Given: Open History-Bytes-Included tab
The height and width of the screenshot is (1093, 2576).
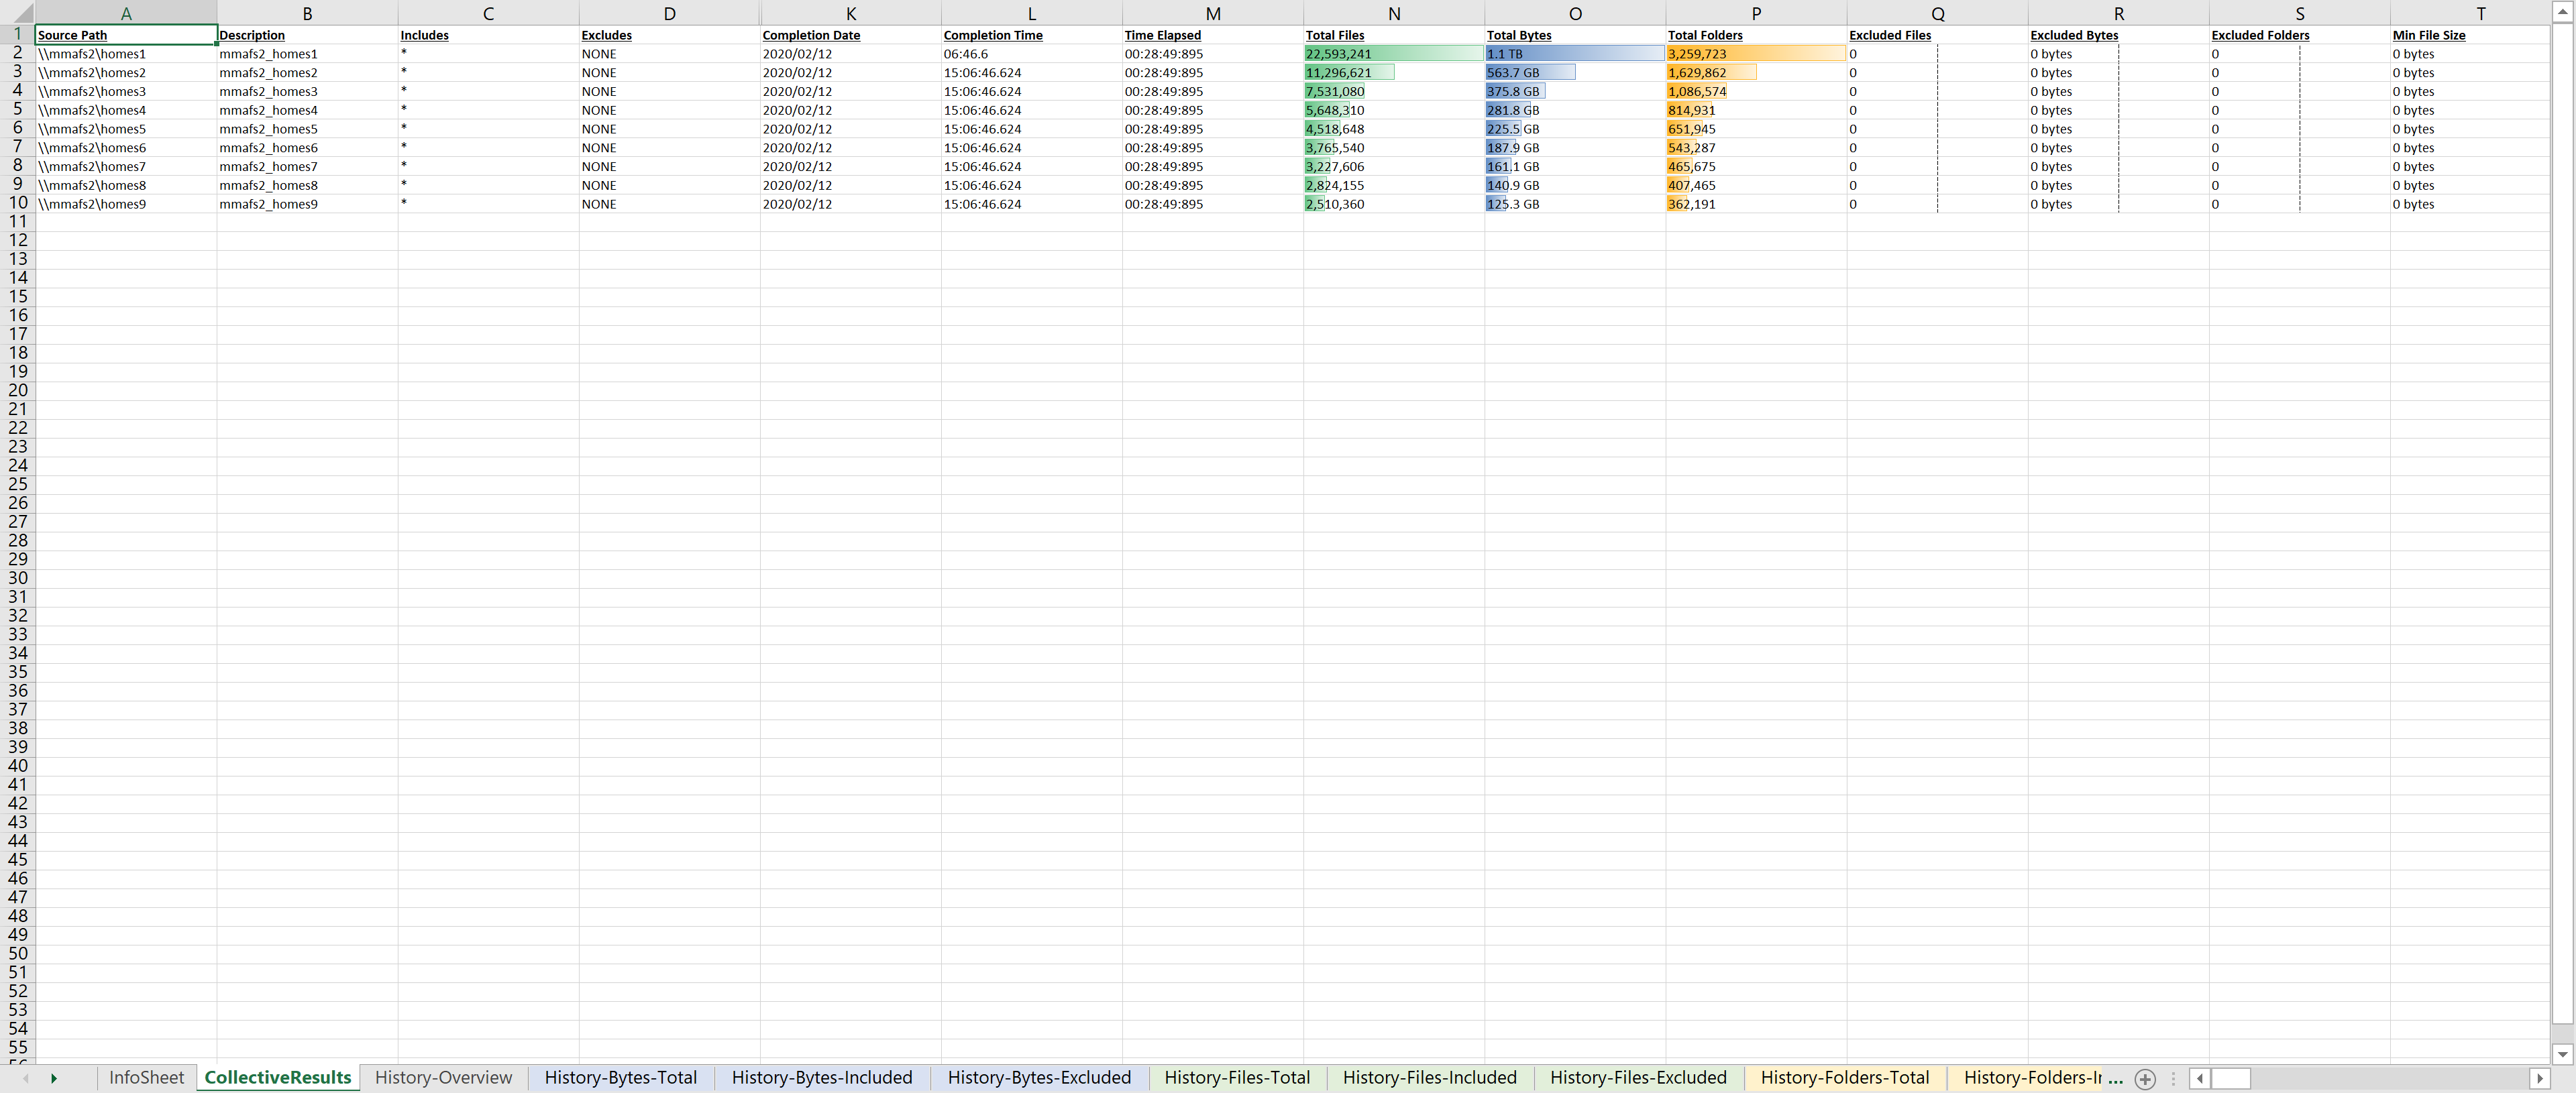Looking at the screenshot, I should click(x=822, y=1077).
